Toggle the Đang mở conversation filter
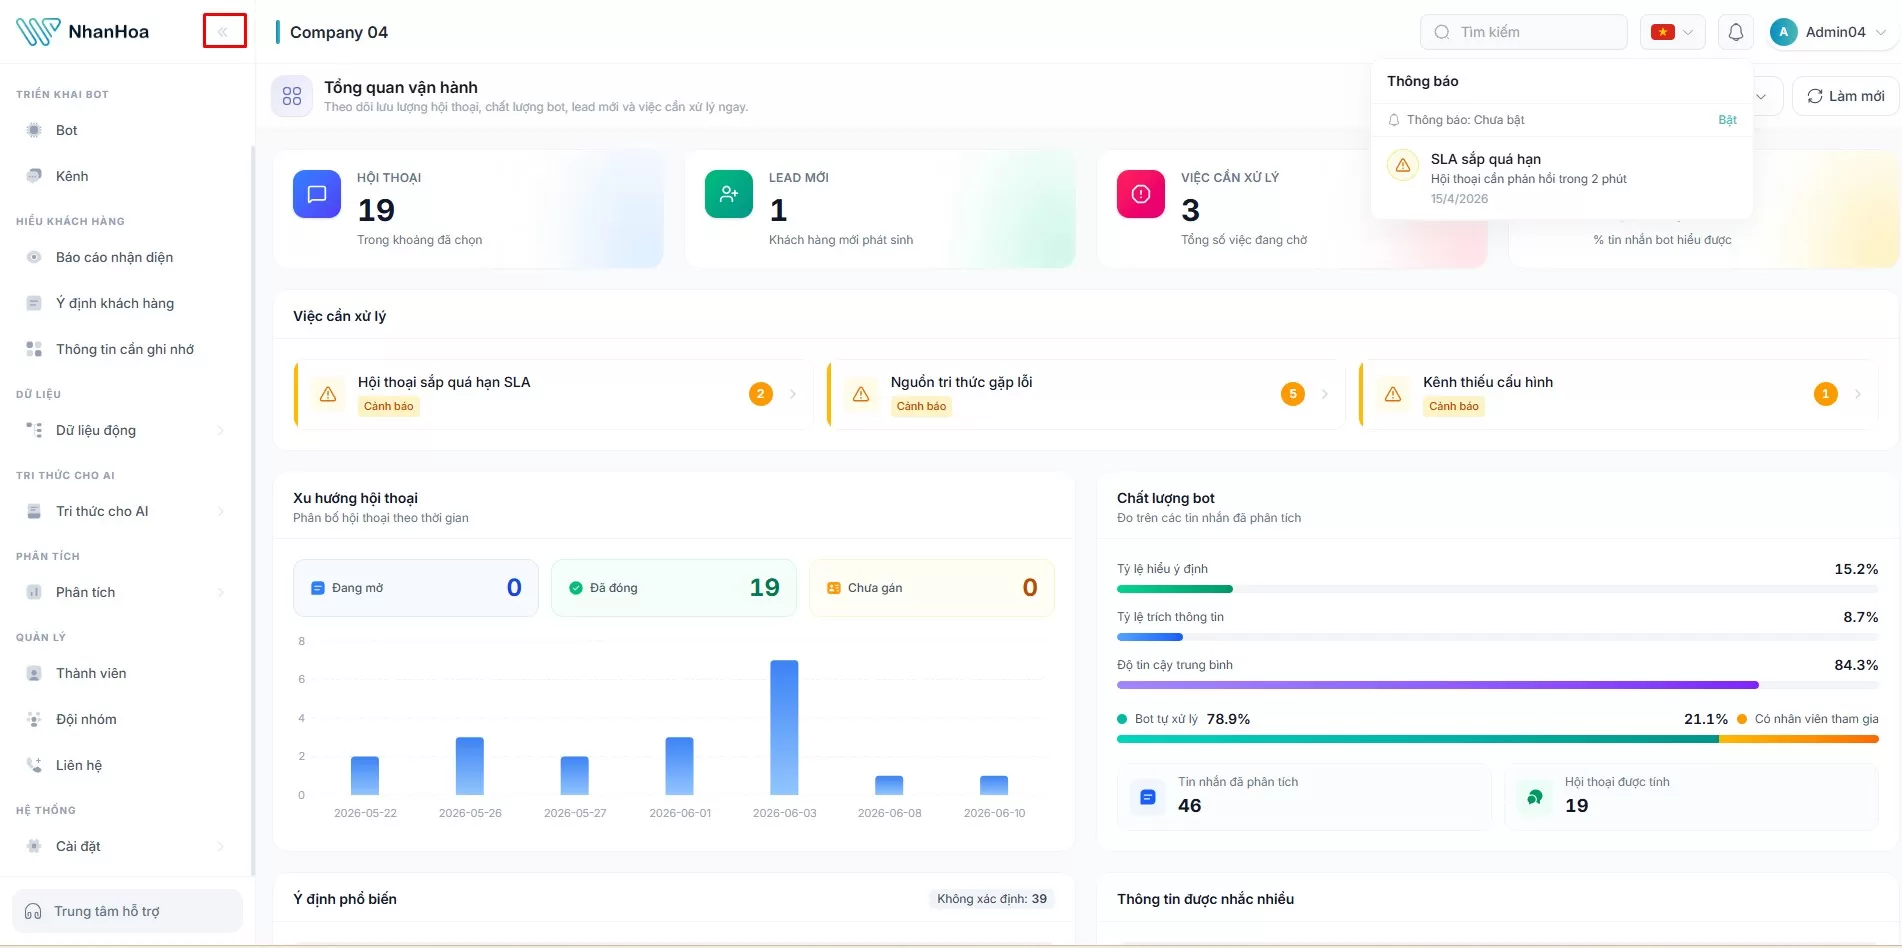The image size is (1902, 948). [x=416, y=588]
